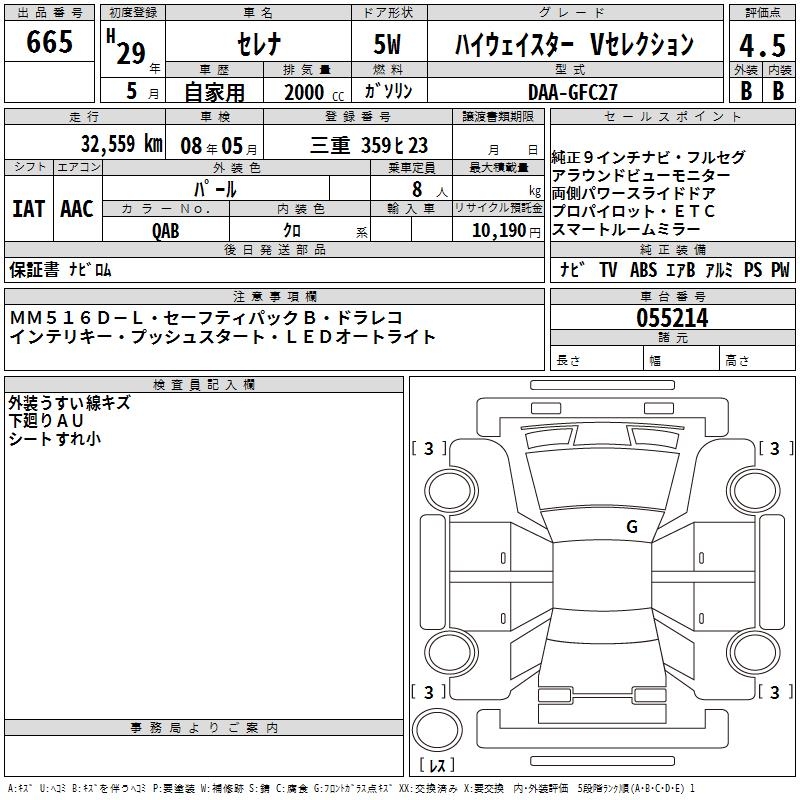
Task: Select the fuel type ガソリン
Action: [x=388, y=91]
